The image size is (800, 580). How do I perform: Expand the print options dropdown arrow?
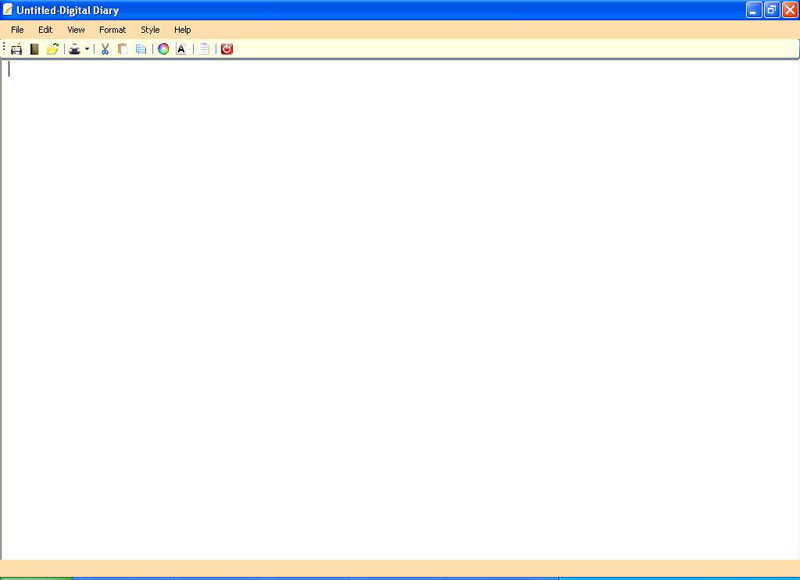click(x=87, y=48)
